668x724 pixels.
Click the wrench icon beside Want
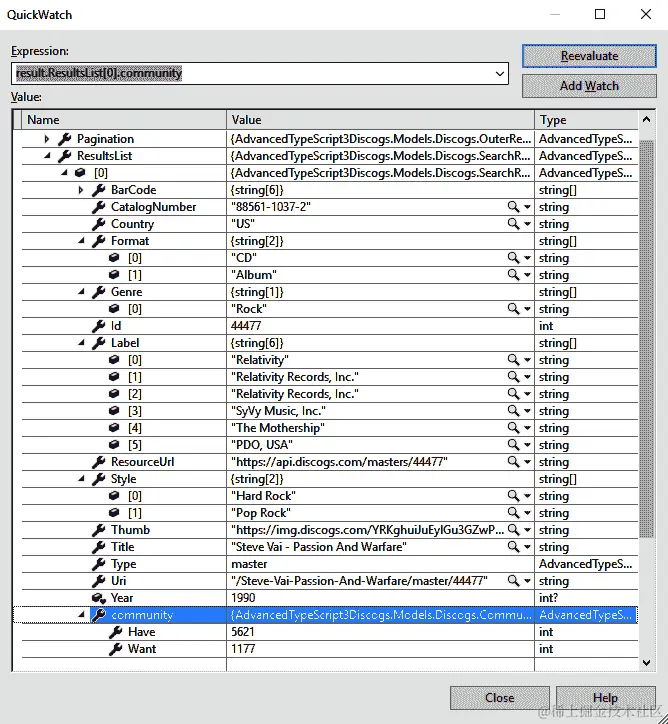(x=115, y=649)
